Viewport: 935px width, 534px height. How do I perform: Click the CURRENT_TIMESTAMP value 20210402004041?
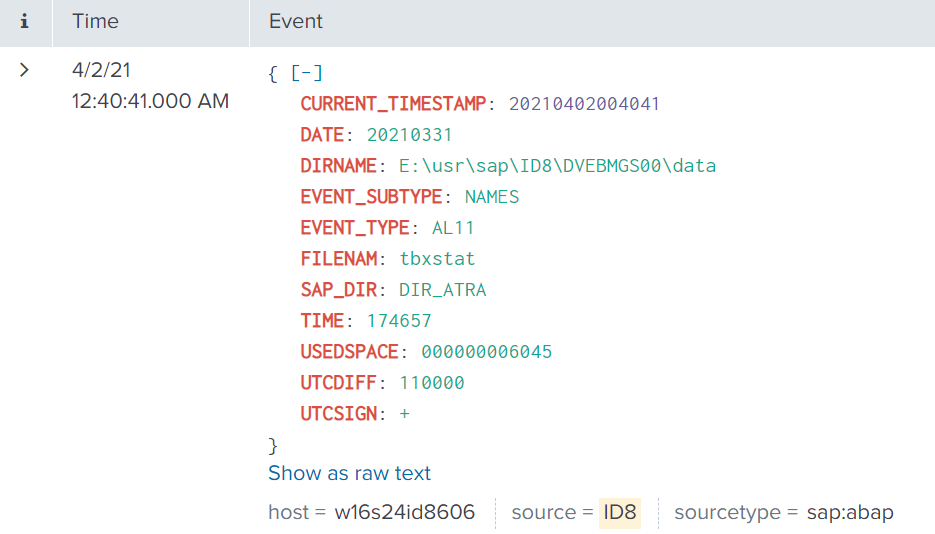tap(584, 104)
